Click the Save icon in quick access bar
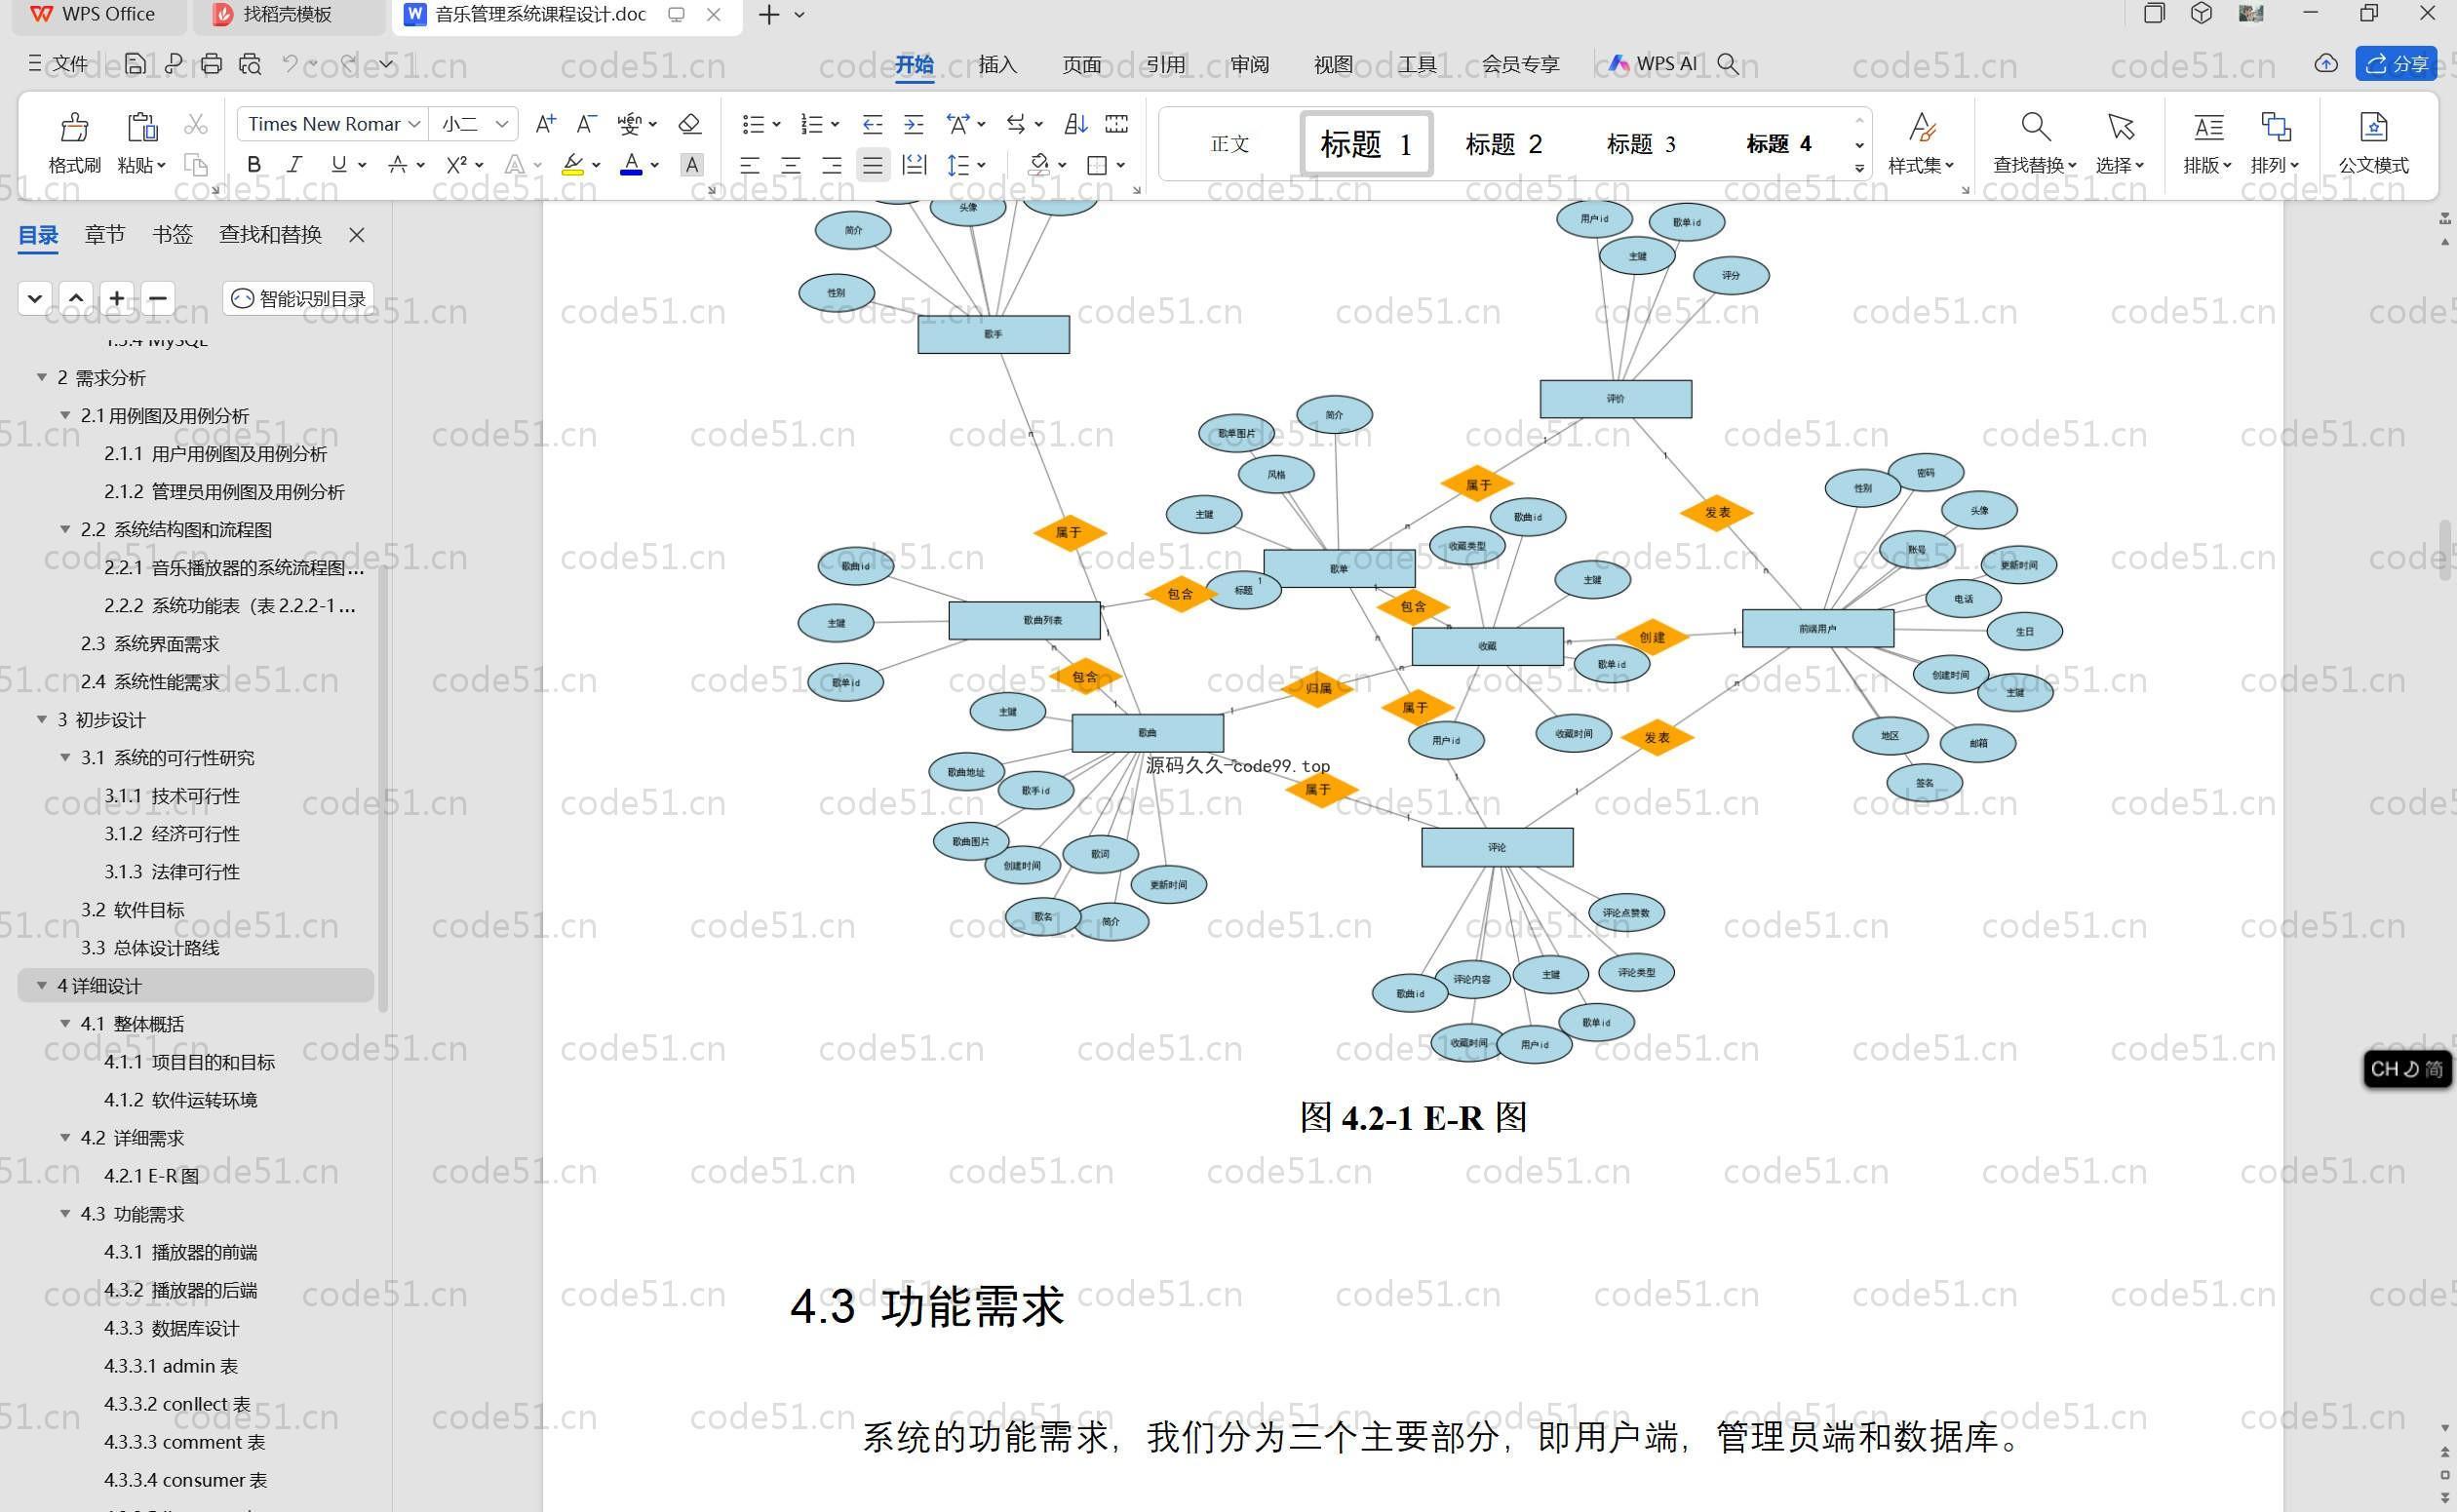2457x1512 pixels. (135, 64)
